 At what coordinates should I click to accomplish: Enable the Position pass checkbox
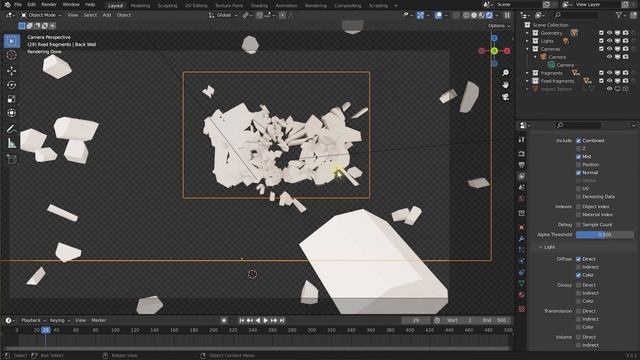pyautogui.click(x=578, y=164)
